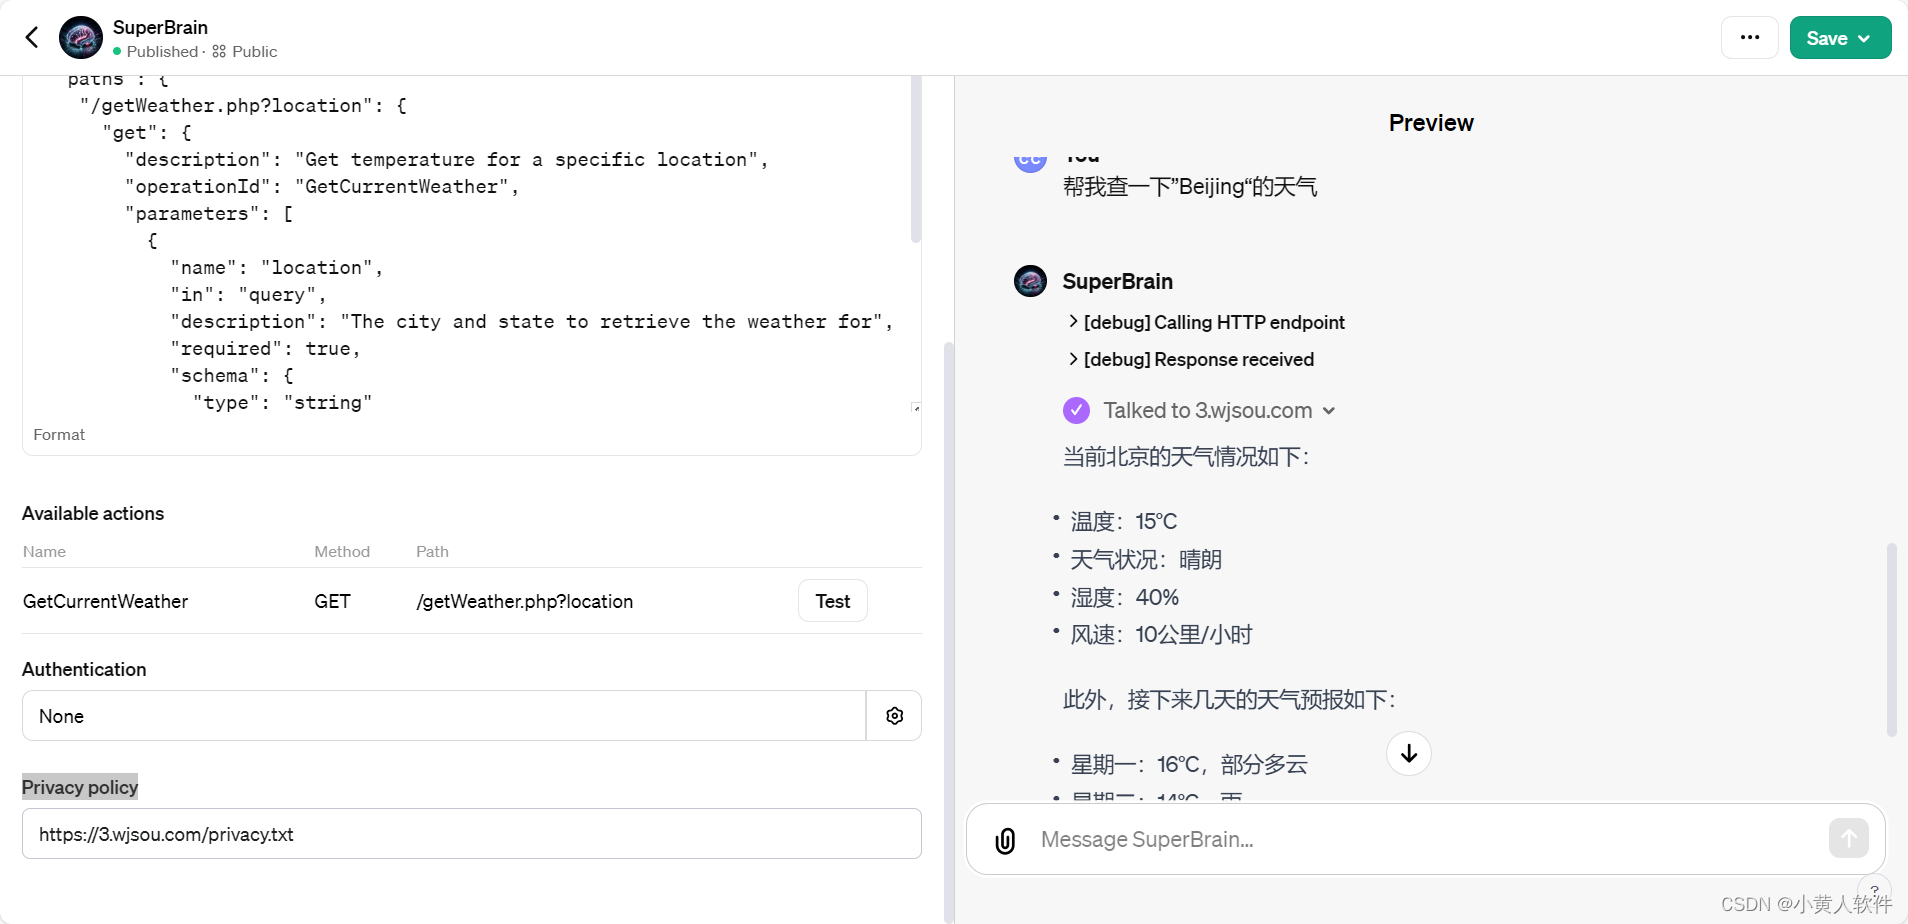Click the Privacy policy label

click(80, 787)
